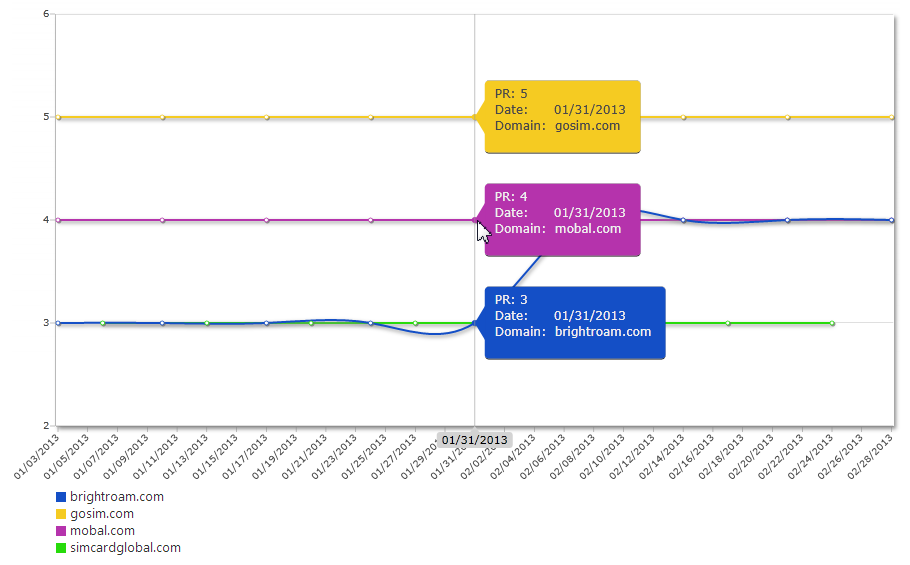Select mobal.com data point at 01/31/2013

coord(475,220)
